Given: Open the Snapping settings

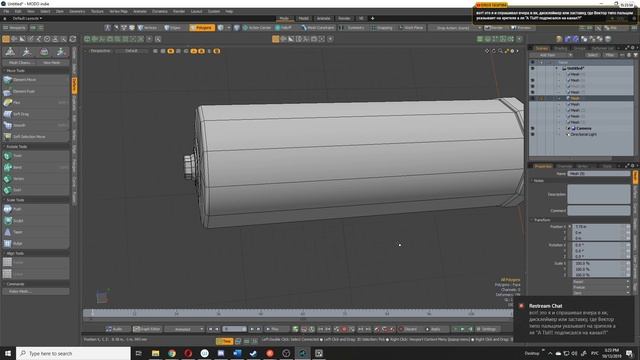Looking at the screenshot, I should pos(382,28).
